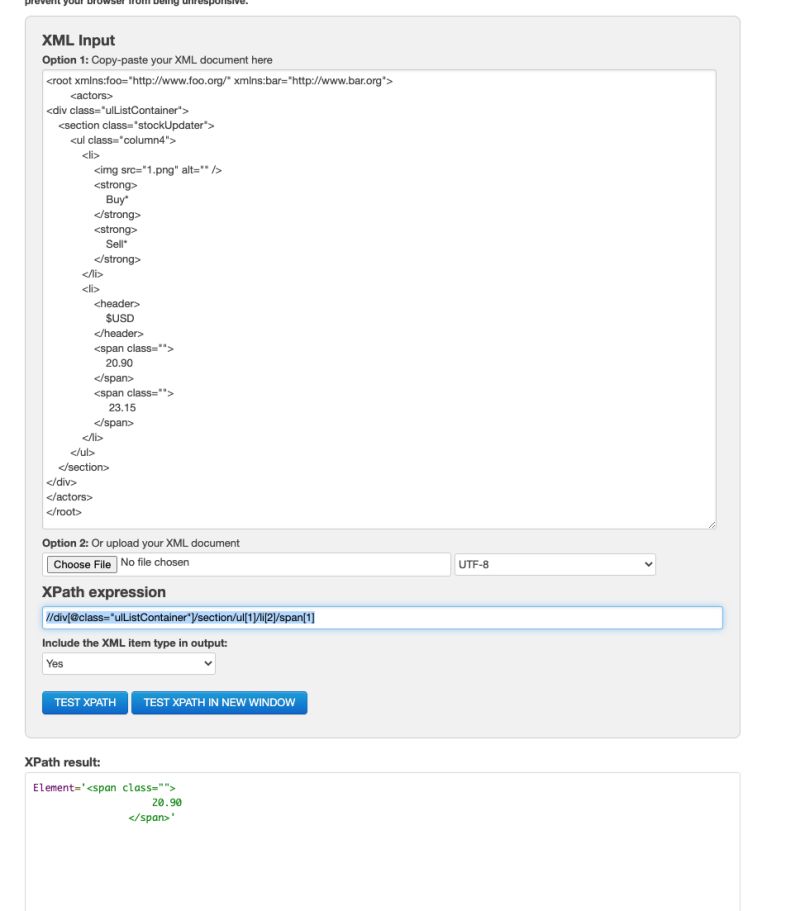Open the XML item type output dropdown showing Yes
800x911 pixels.
pos(127,663)
